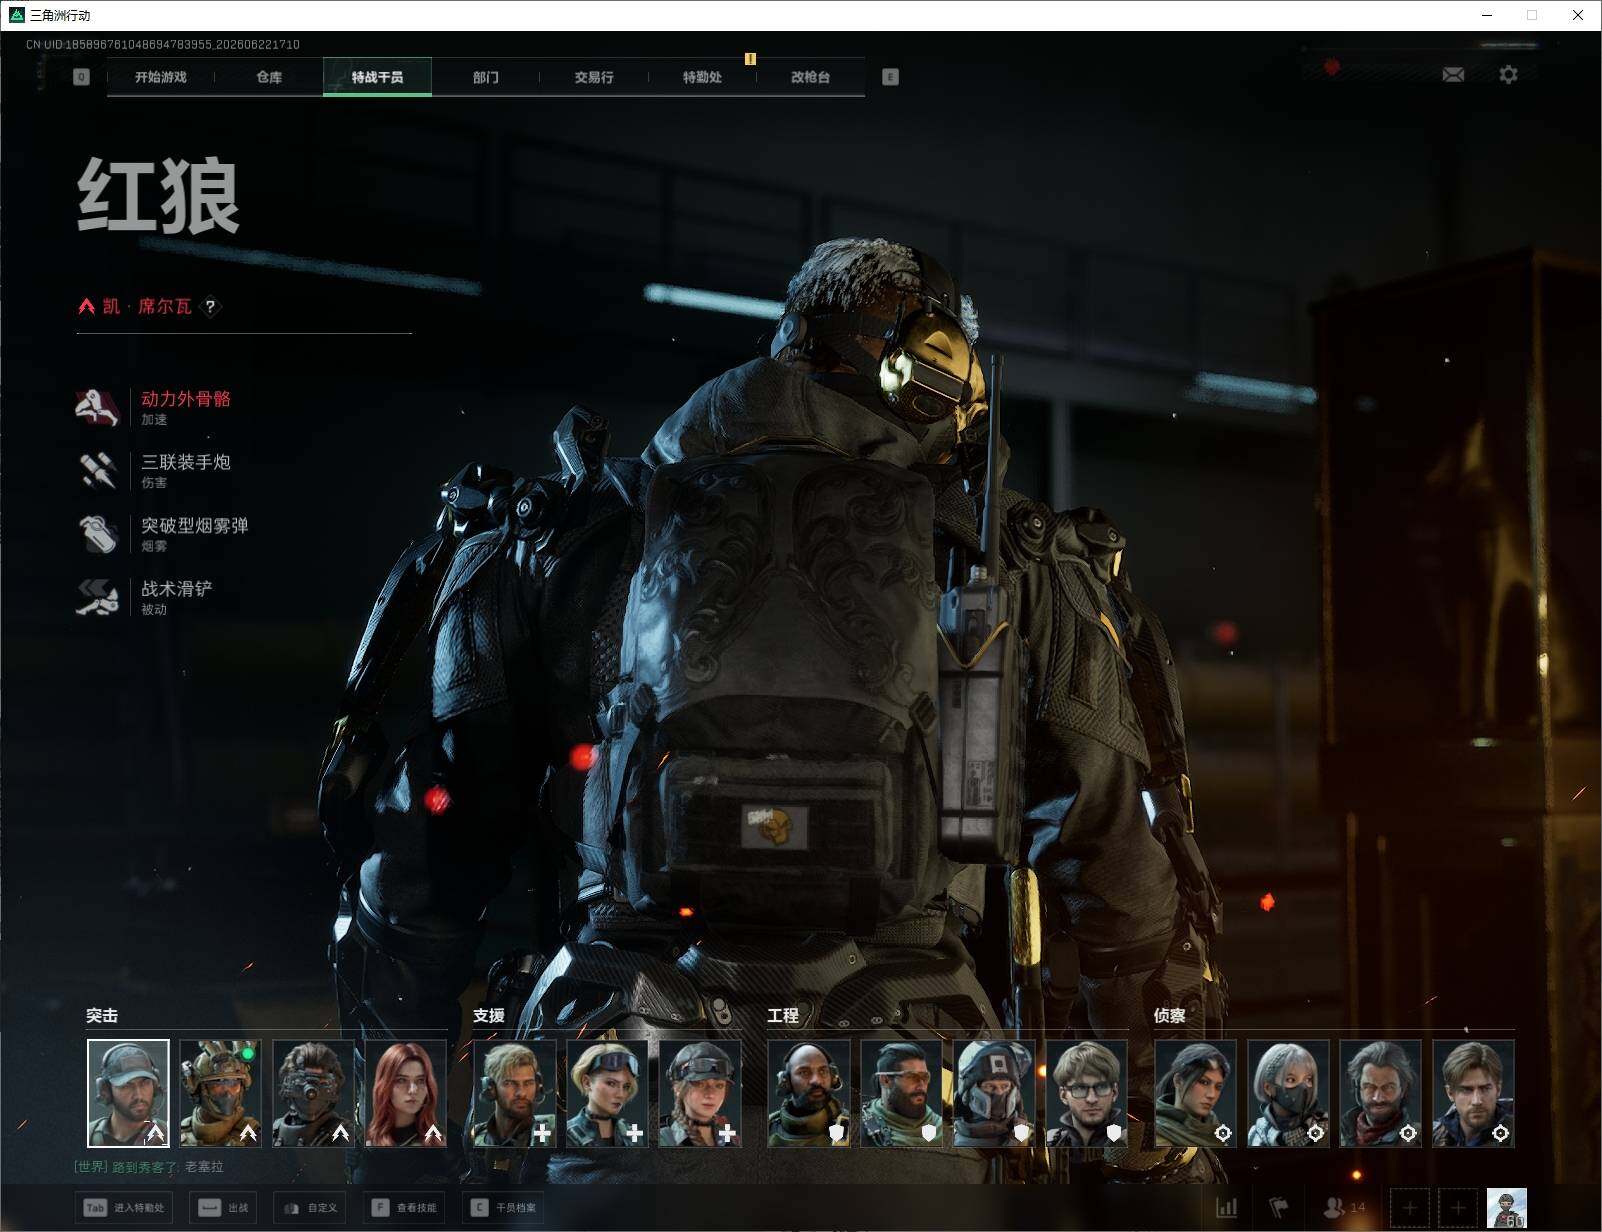Viewport: 1602px width, 1232px height.
Task: Click the 进入特勤处 Tab button
Action: pyautogui.click(x=125, y=1207)
